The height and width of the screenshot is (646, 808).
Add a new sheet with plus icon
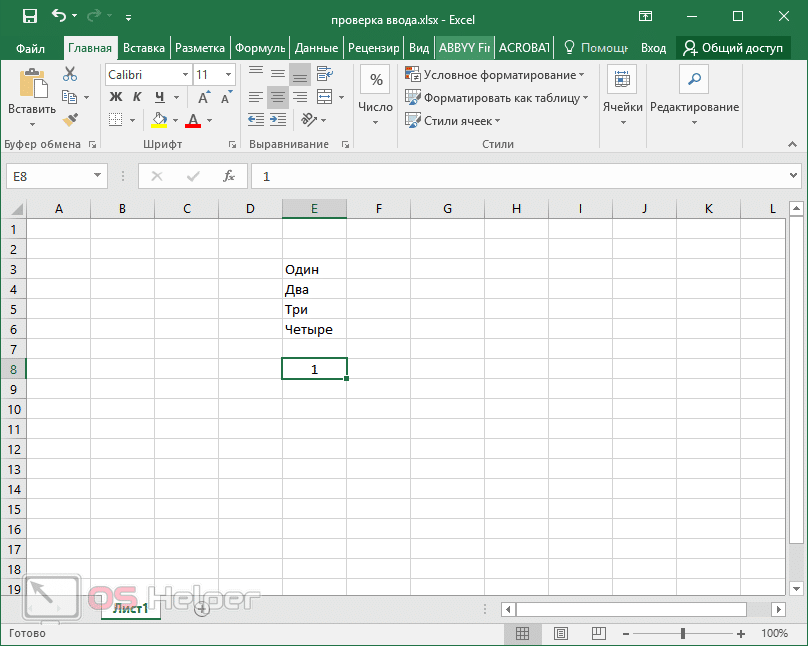pyautogui.click(x=202, y=608)
